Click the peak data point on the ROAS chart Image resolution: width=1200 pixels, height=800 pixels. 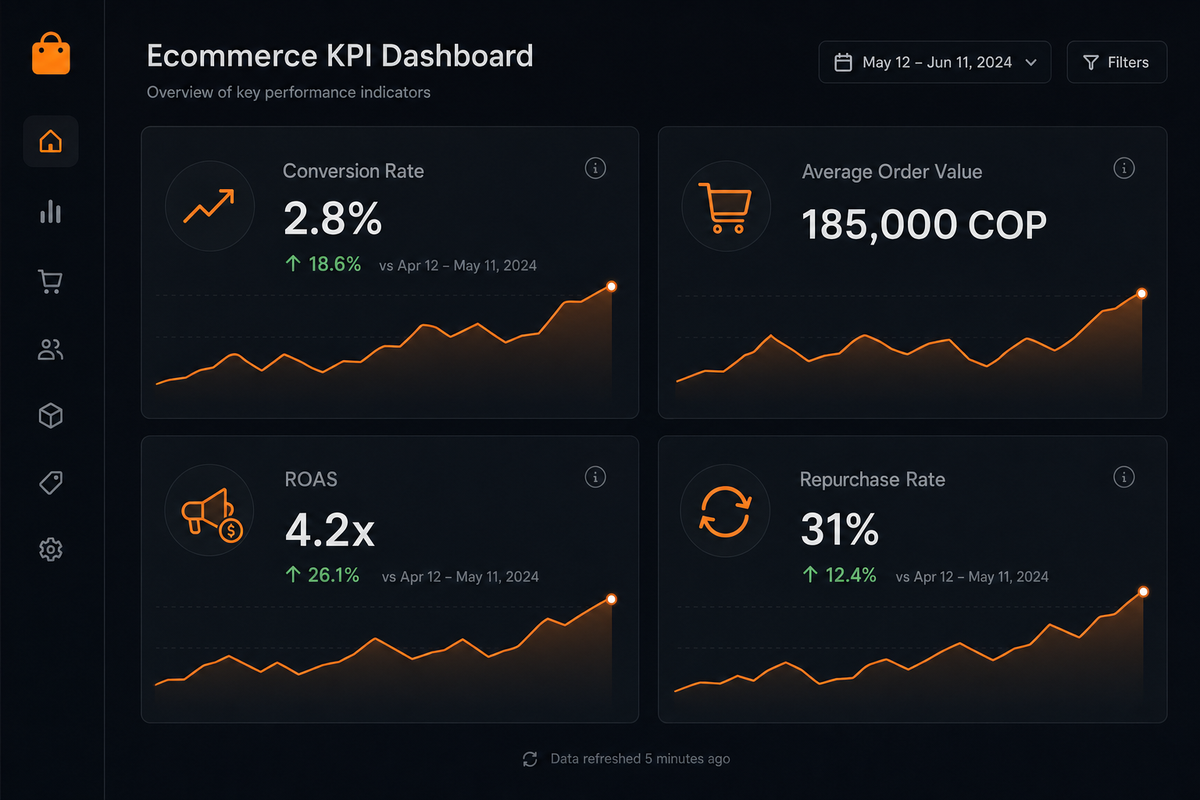[x=611, y=599]
